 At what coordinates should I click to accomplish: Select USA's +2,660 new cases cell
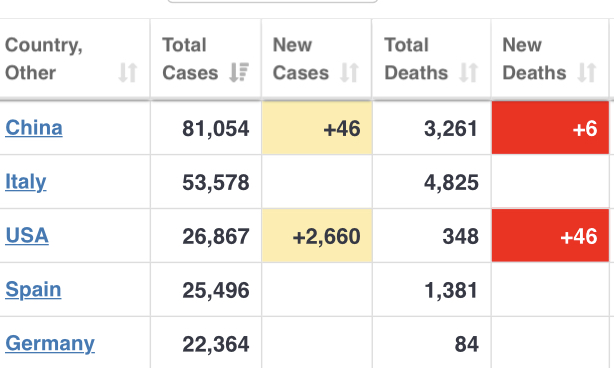[x=317, y=235]
